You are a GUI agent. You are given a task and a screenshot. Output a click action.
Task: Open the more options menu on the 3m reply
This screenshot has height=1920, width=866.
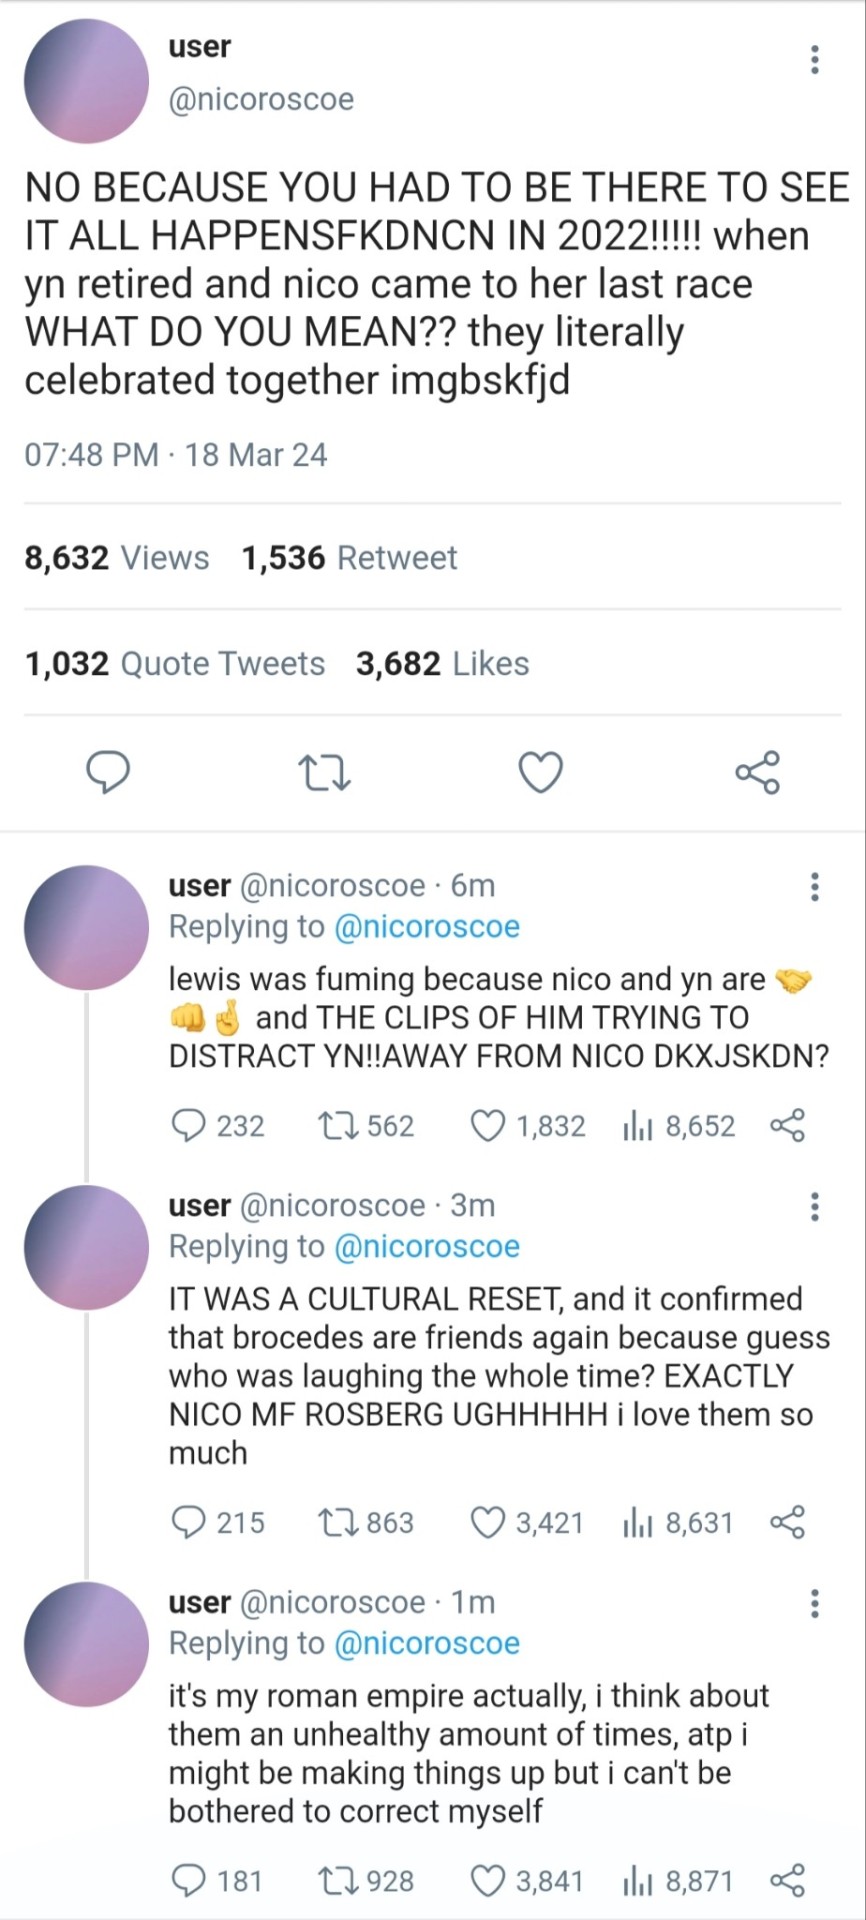[x=815, y=1207]
